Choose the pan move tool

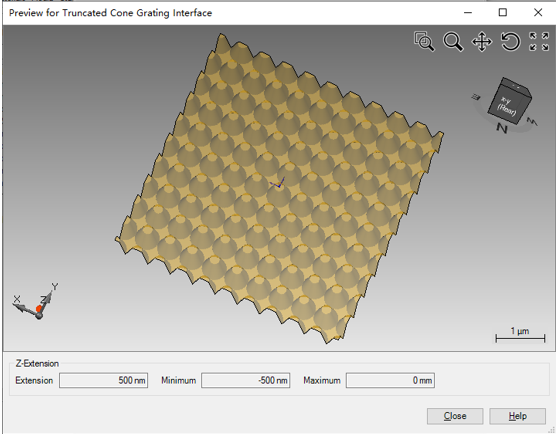click(482, 42)
